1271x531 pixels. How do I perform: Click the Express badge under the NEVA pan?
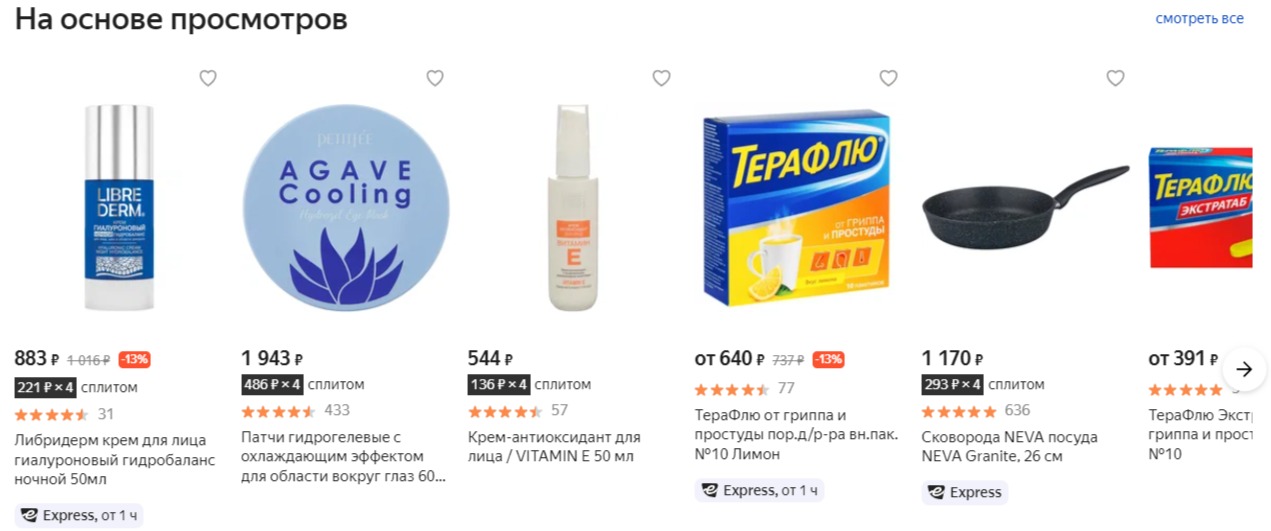pyautogui.click(x=964, y=492)
